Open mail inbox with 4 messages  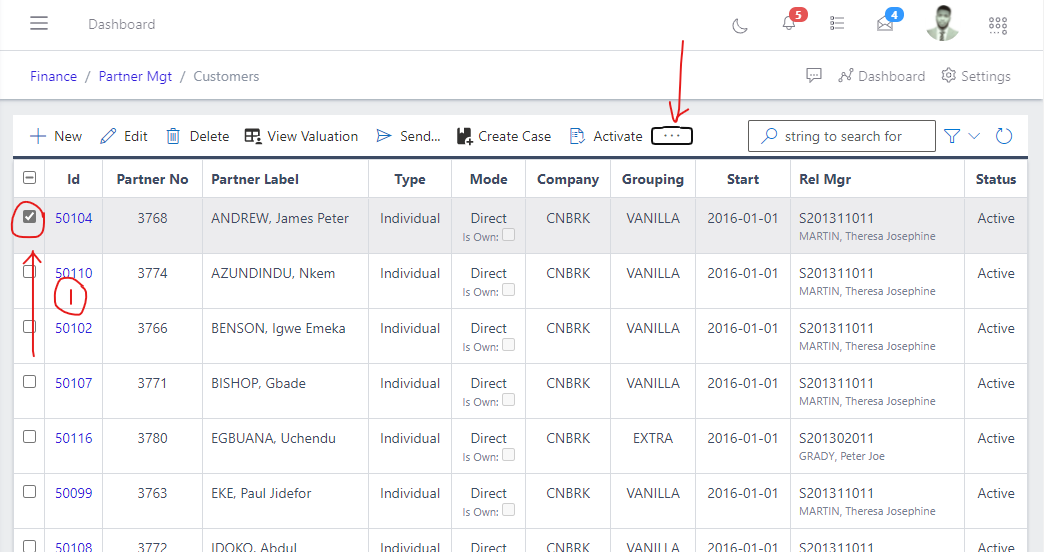pos(885,25)
